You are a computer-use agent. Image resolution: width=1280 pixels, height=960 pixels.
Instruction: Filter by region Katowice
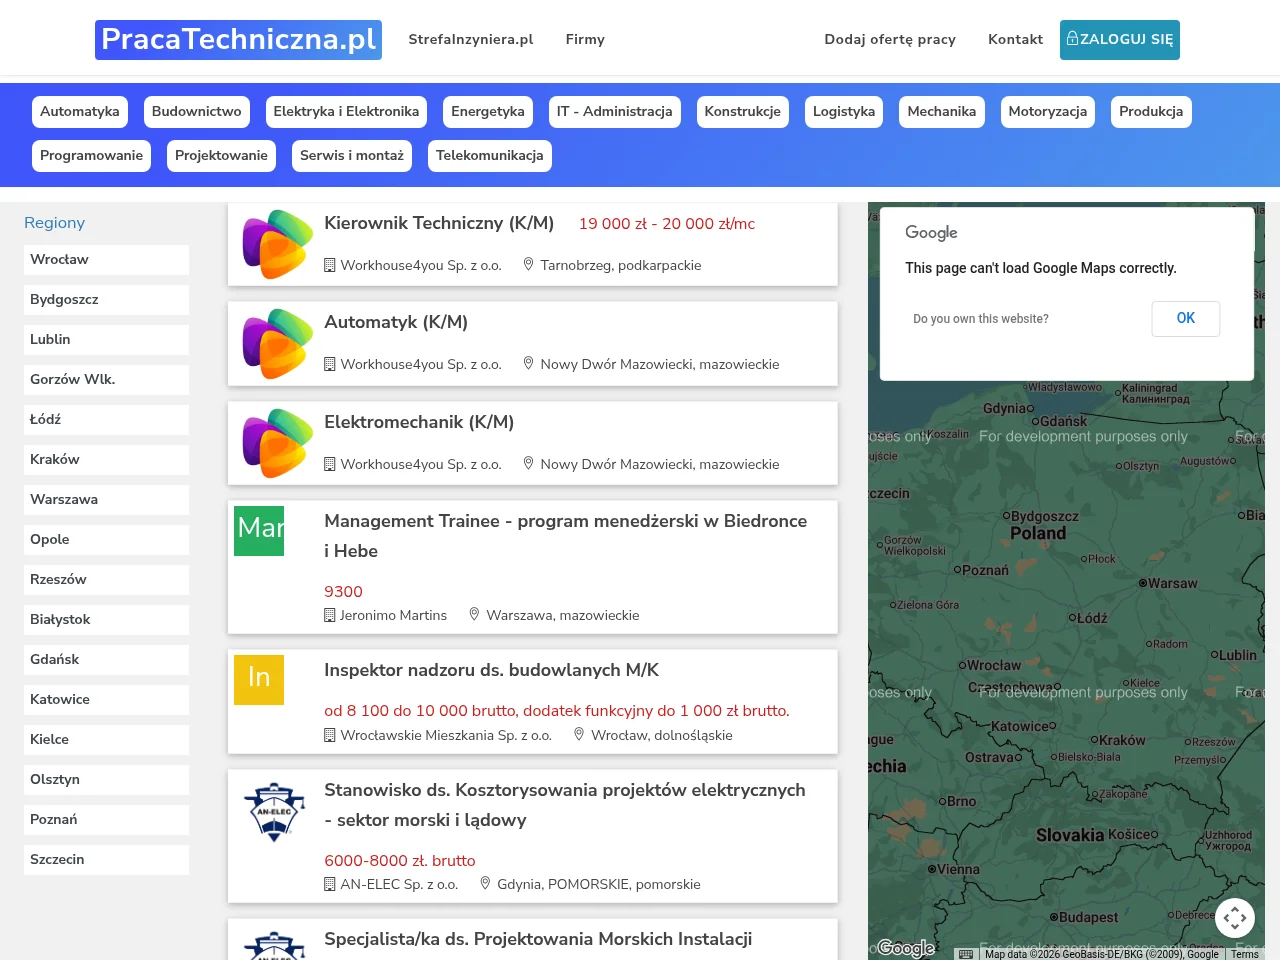click(x=106, y=700)
